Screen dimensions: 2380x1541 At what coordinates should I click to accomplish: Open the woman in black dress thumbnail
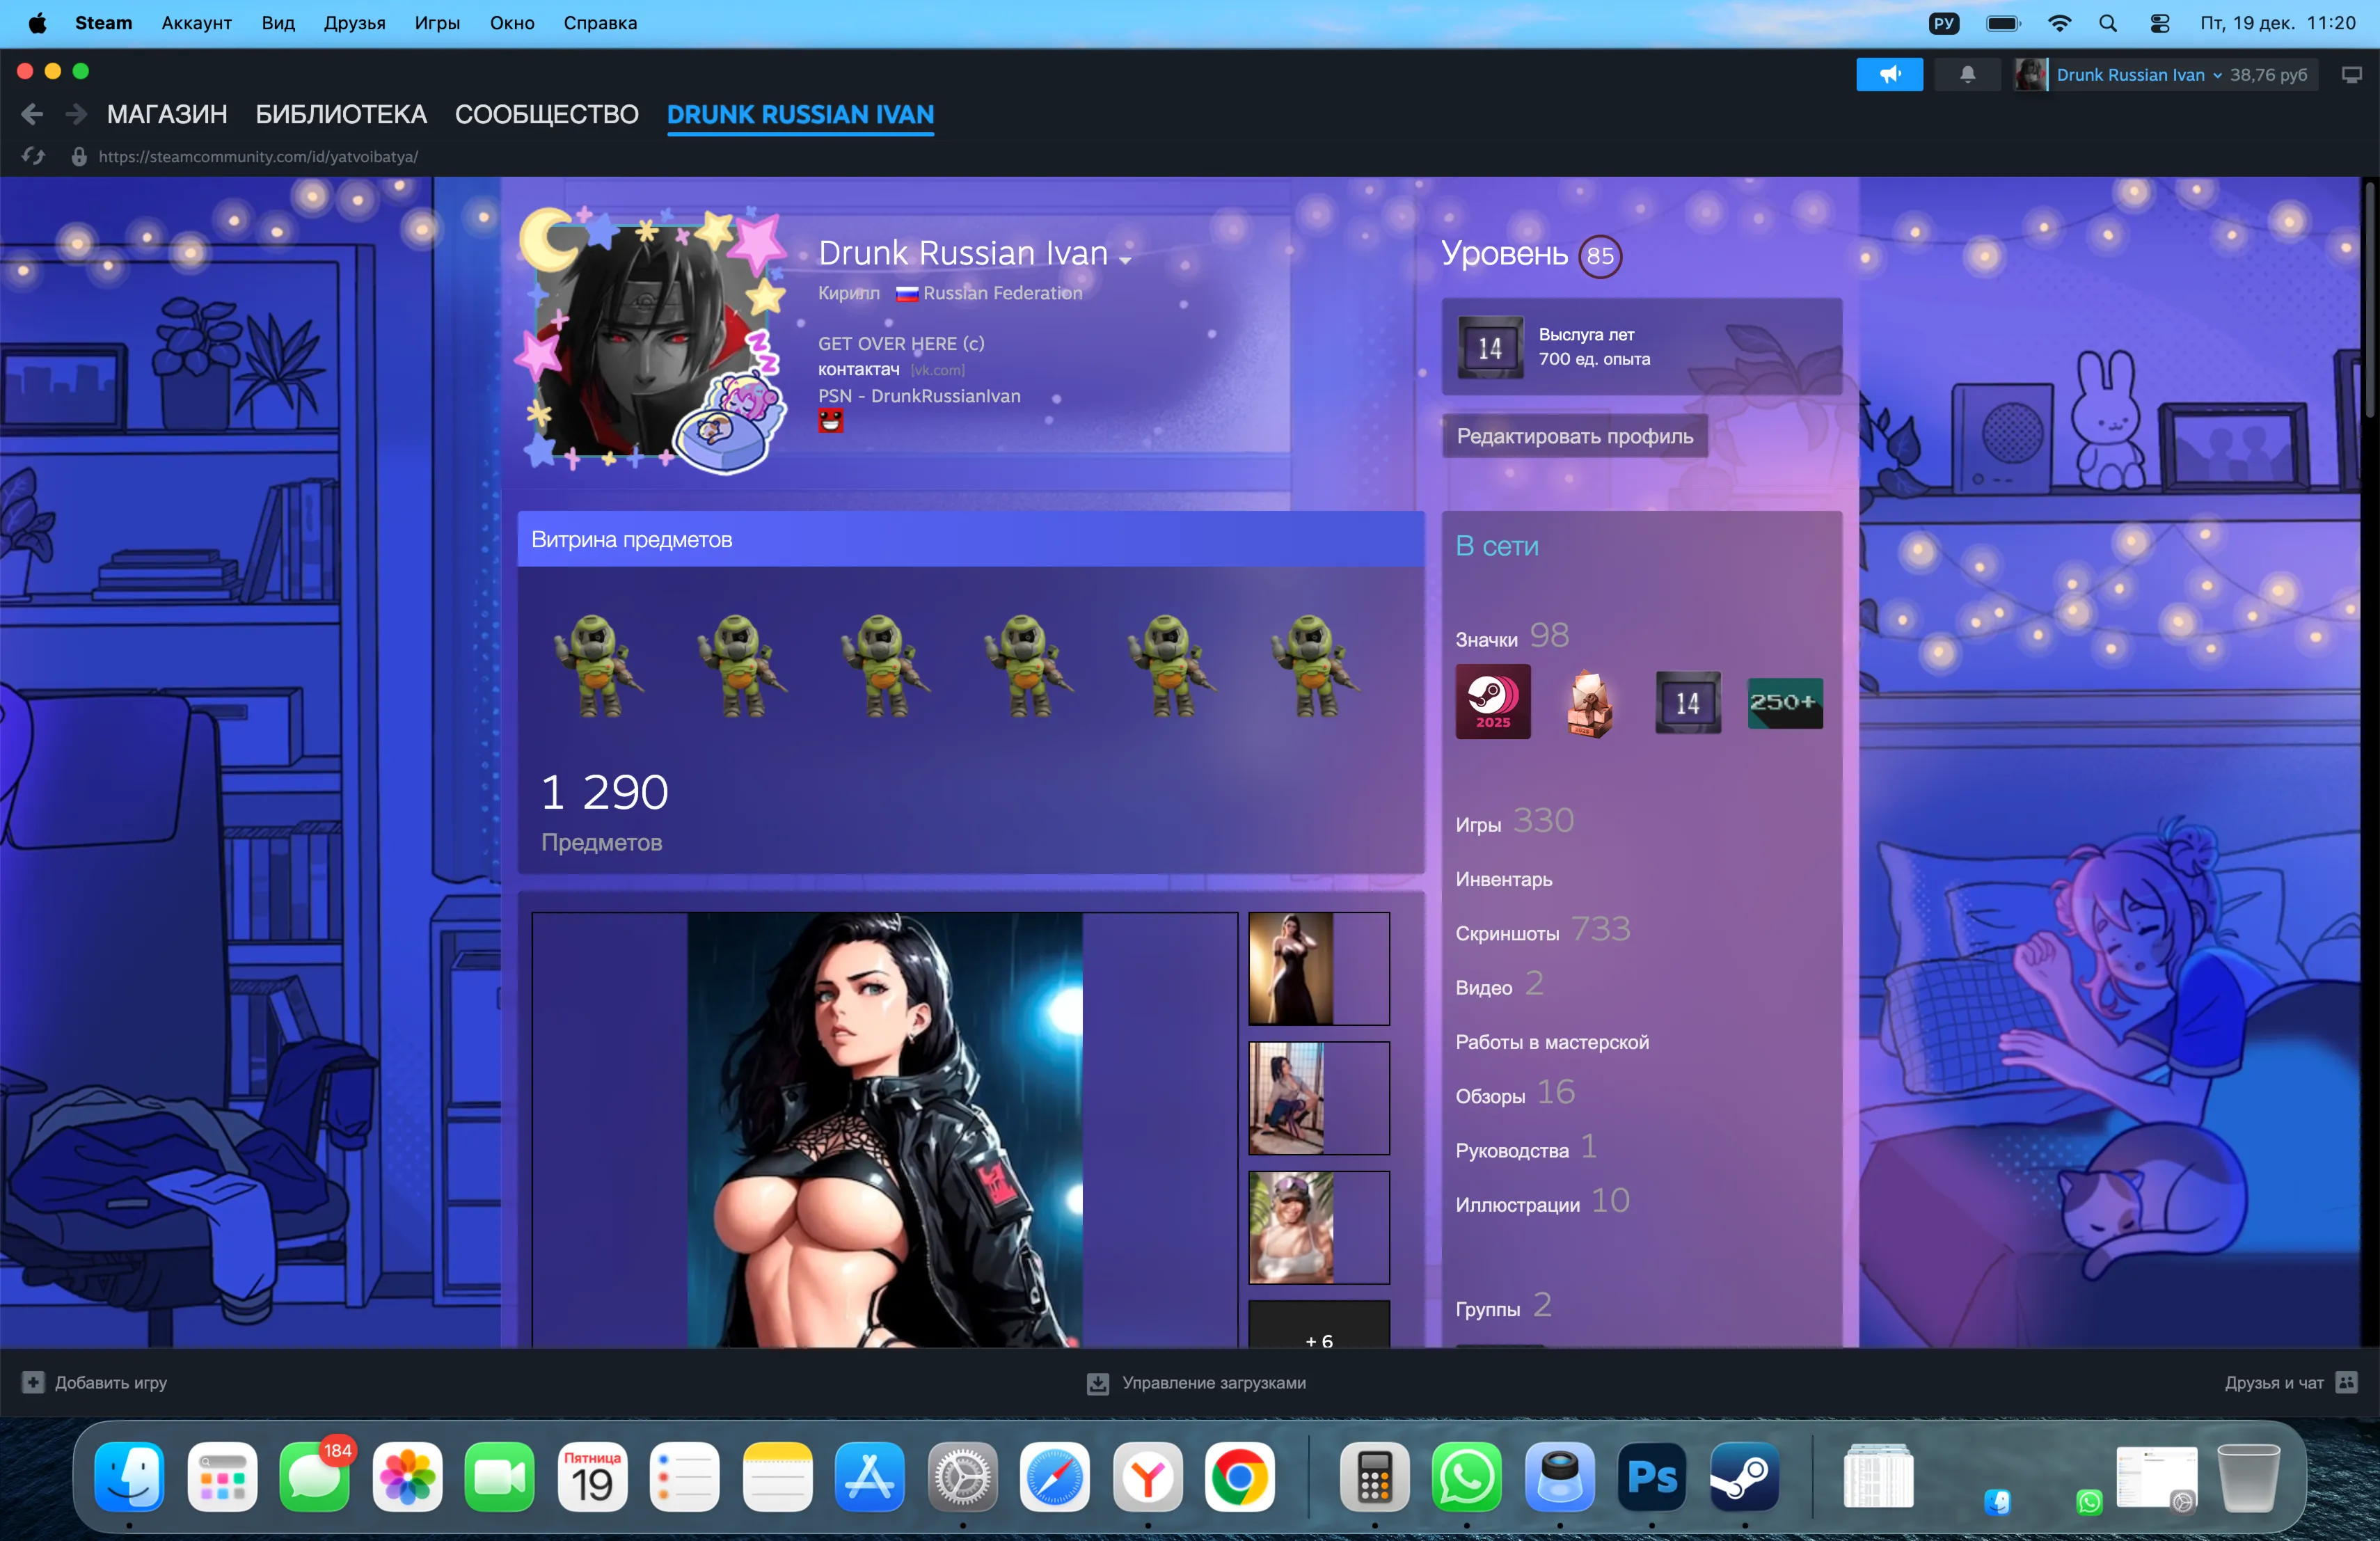coord(1319,969)
